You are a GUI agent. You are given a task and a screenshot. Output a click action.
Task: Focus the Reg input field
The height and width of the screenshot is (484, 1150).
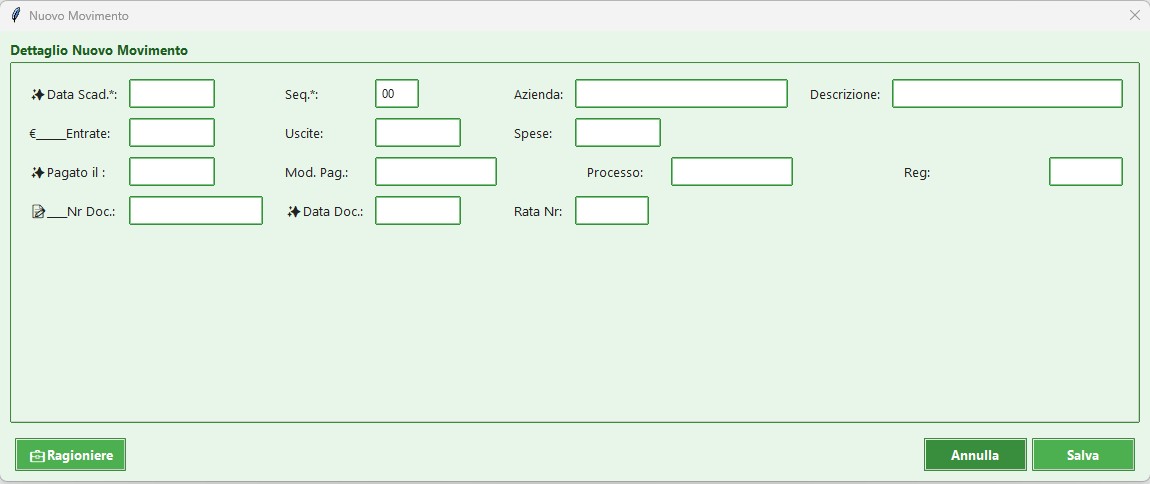point(1086,172)
